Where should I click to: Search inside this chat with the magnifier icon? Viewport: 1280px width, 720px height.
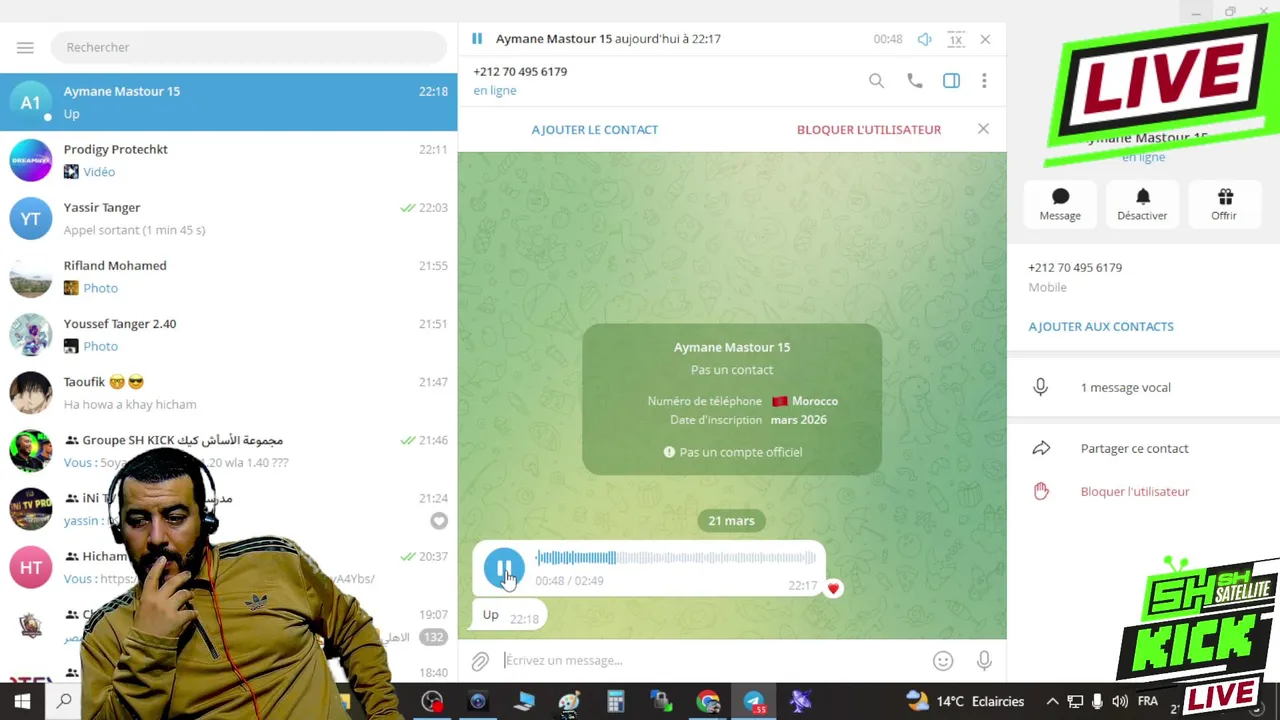pyautogui.click(x=876, y=81)
